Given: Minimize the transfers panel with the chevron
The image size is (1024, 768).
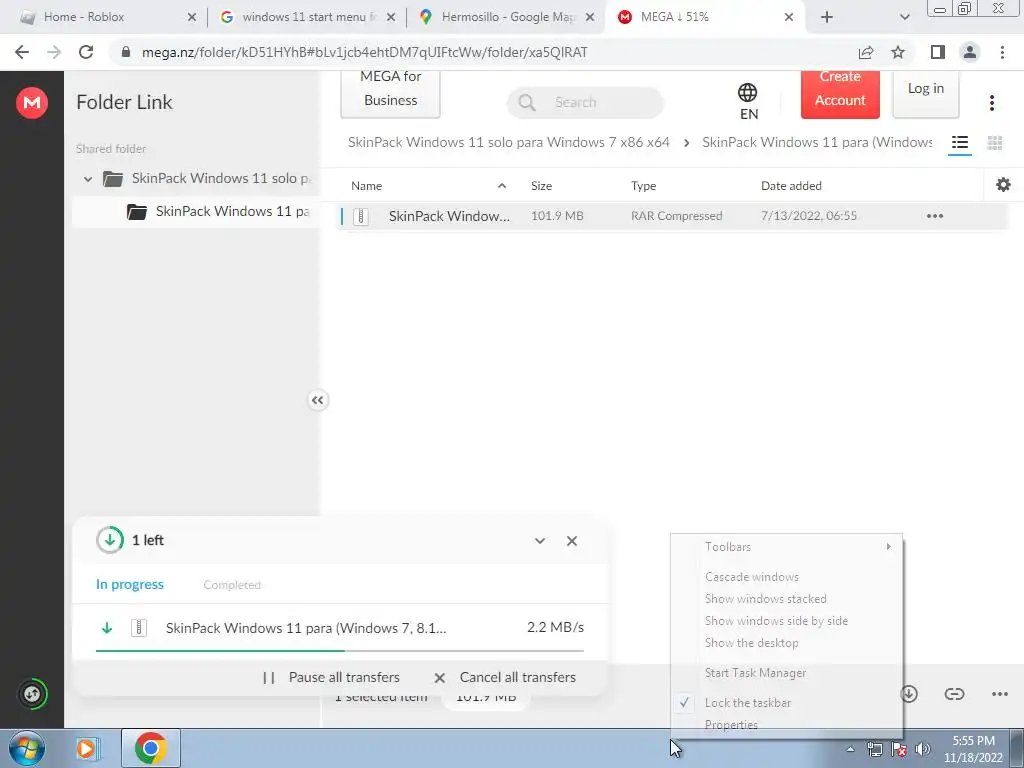Looking at the screenshot, I should click(x=540, y=541).
